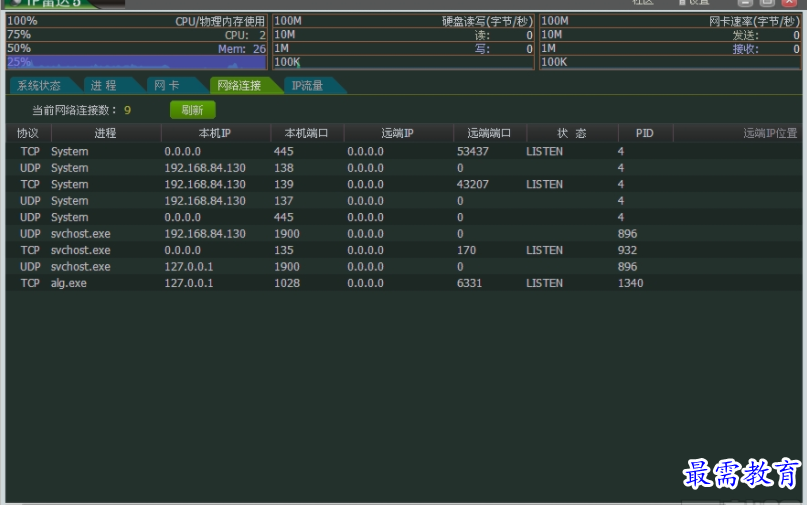Click LISTEN in the port 139 row
Viewport: 807px width, 505px height.
pyautogui.click(x=545, y=184)
